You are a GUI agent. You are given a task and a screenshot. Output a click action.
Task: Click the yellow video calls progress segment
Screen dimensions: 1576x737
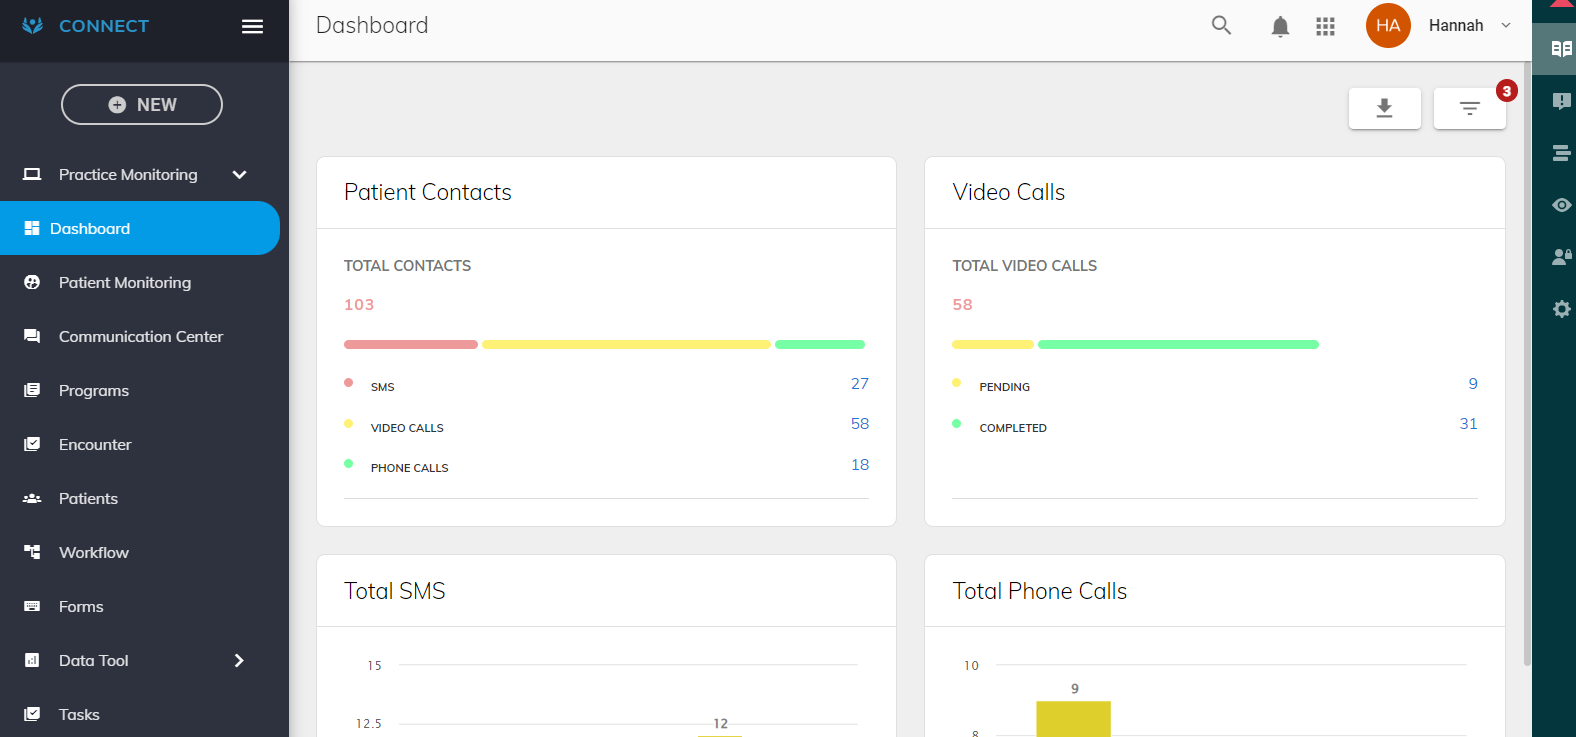tap(626, 344)
